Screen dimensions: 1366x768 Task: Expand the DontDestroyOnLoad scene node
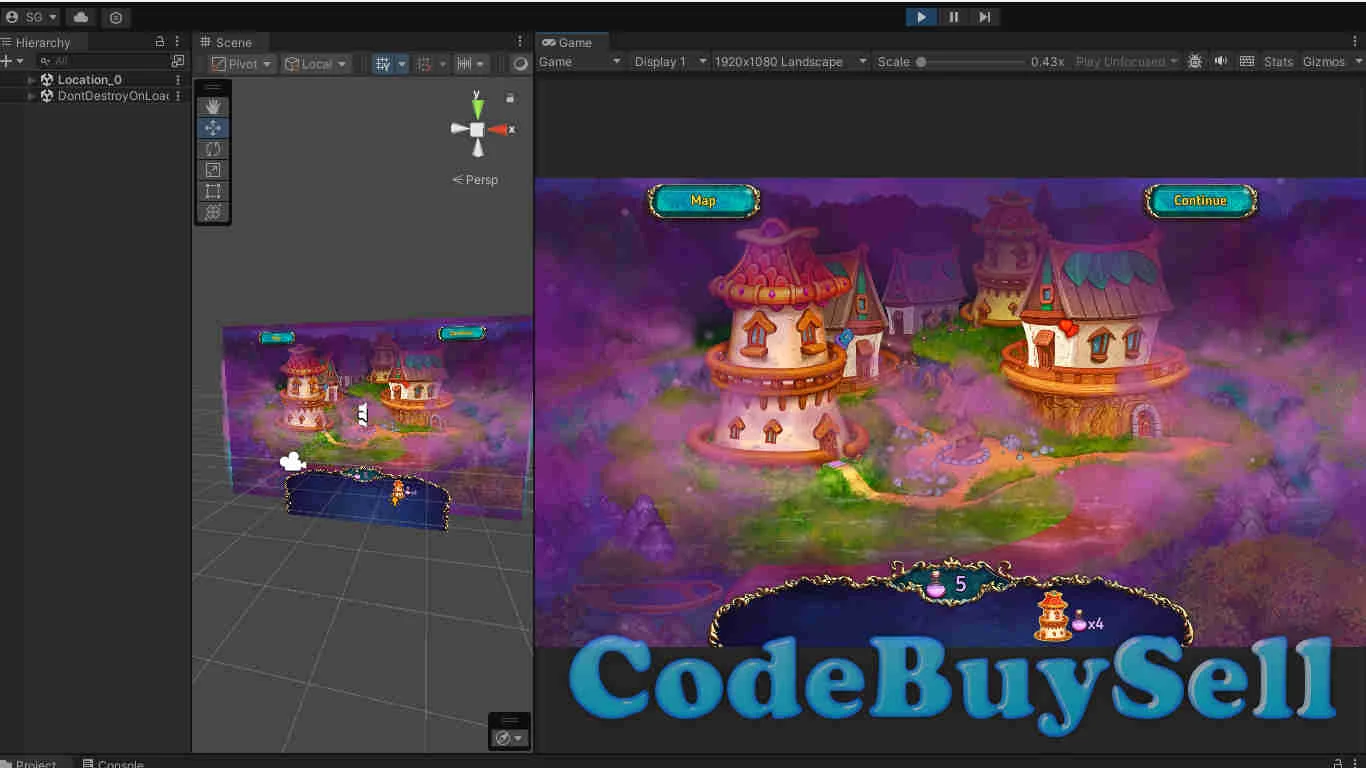[x=32, y=96]
